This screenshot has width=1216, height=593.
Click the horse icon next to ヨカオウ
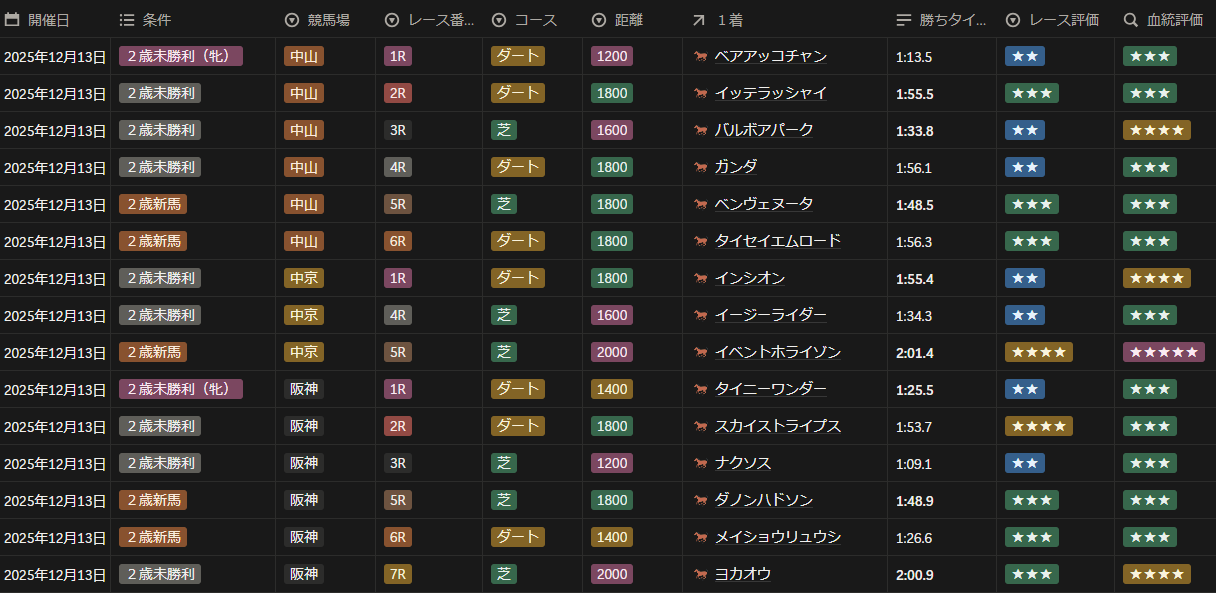tap(700, 575)
